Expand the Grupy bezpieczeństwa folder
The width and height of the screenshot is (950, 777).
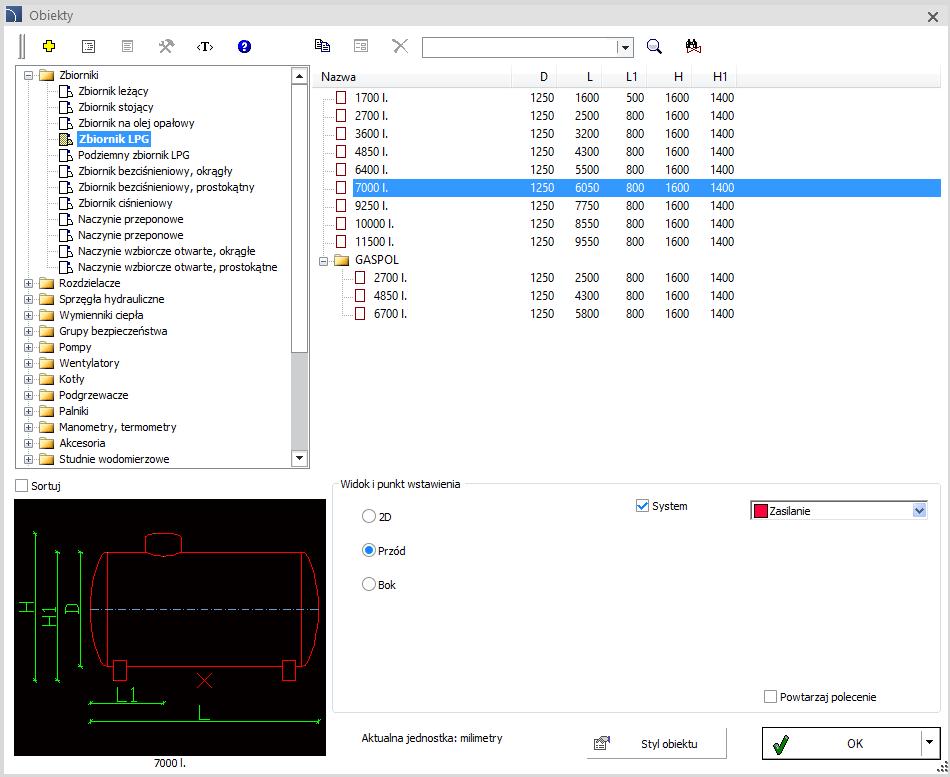tap(28, 332)
